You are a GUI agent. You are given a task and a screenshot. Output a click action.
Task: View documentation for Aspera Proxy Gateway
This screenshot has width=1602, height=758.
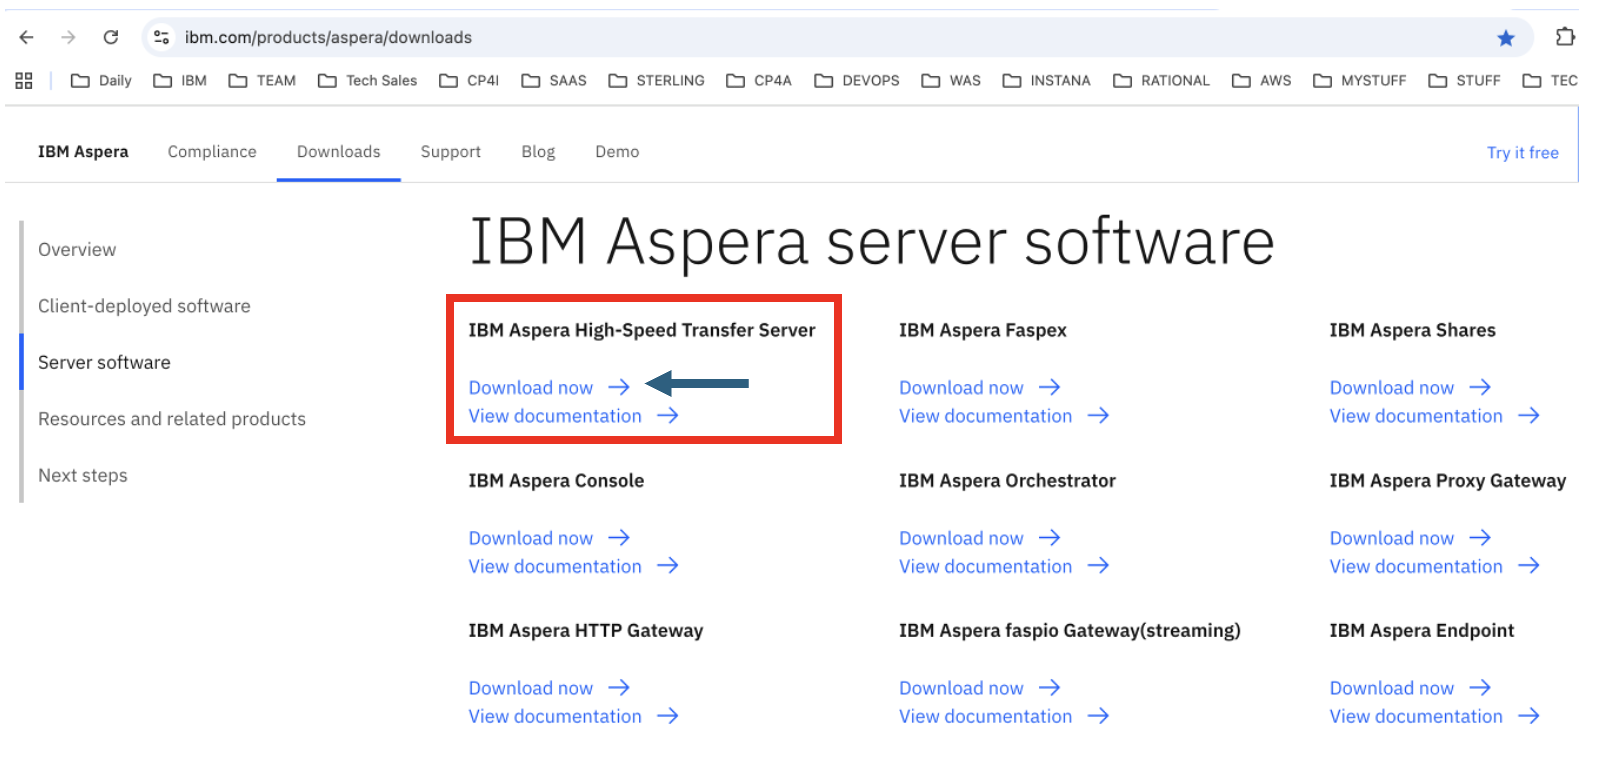point(1435,566)
